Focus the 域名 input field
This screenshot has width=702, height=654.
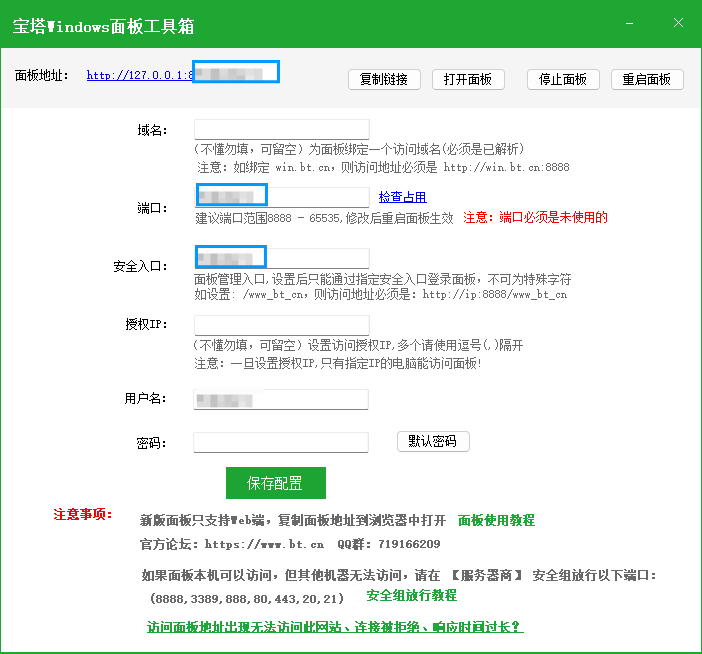[x=282, y=129]
